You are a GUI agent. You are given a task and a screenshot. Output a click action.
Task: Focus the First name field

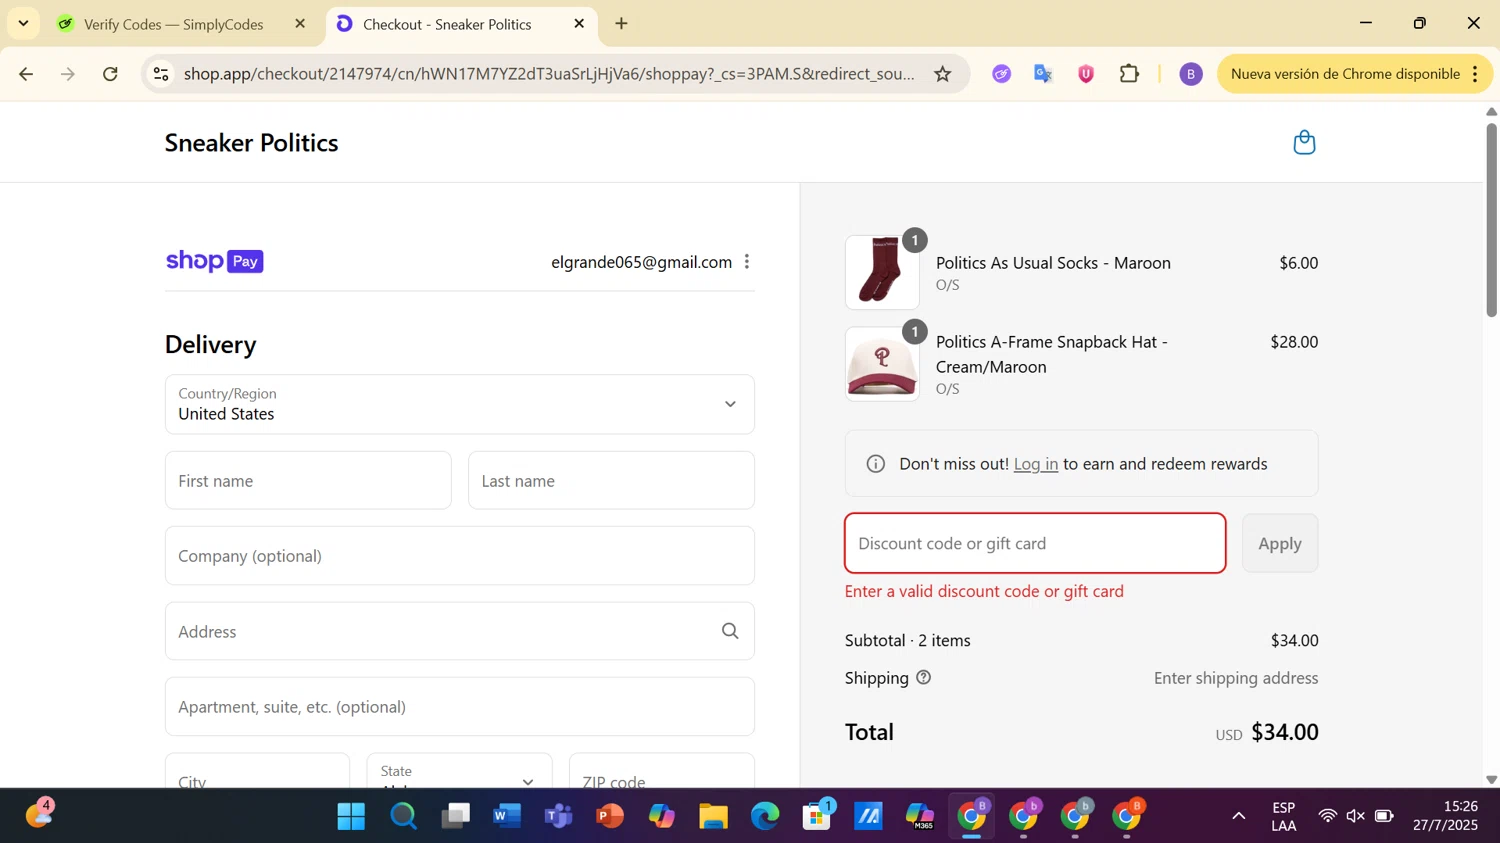click(x=308, y=480)
